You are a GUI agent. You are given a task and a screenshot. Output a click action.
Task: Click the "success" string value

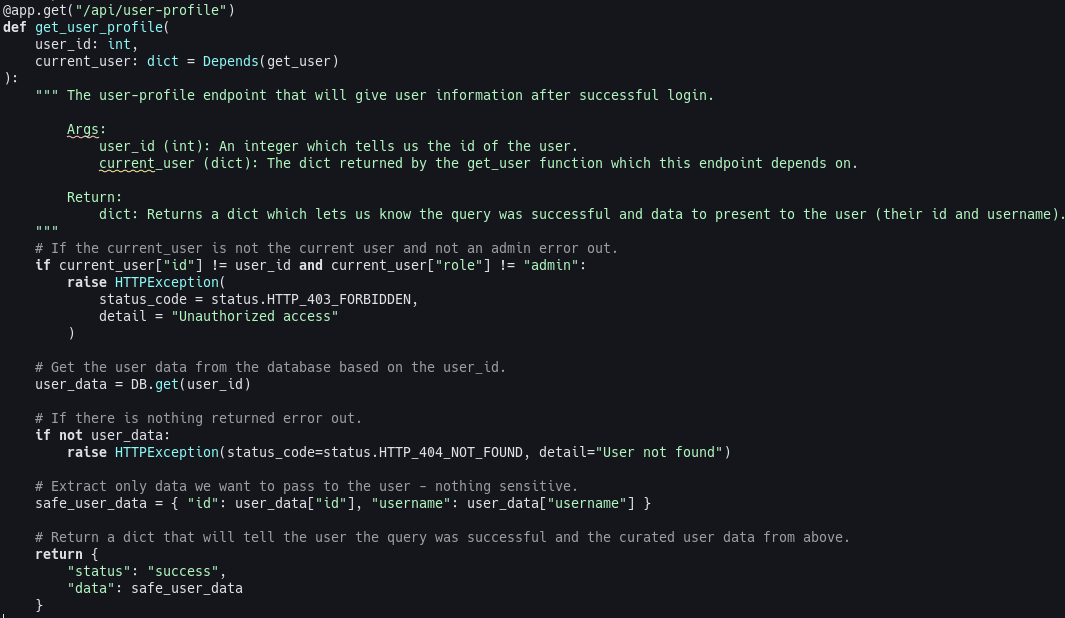point(183,570)
